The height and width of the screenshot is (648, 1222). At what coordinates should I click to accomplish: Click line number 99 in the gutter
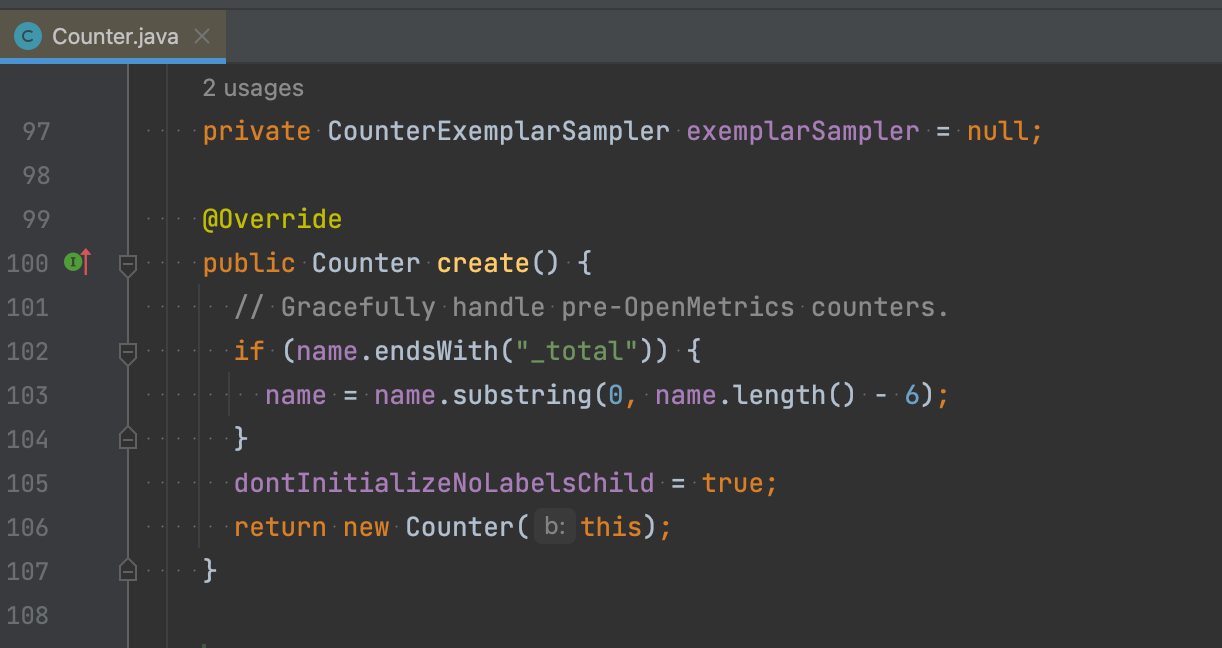(36, 219)
